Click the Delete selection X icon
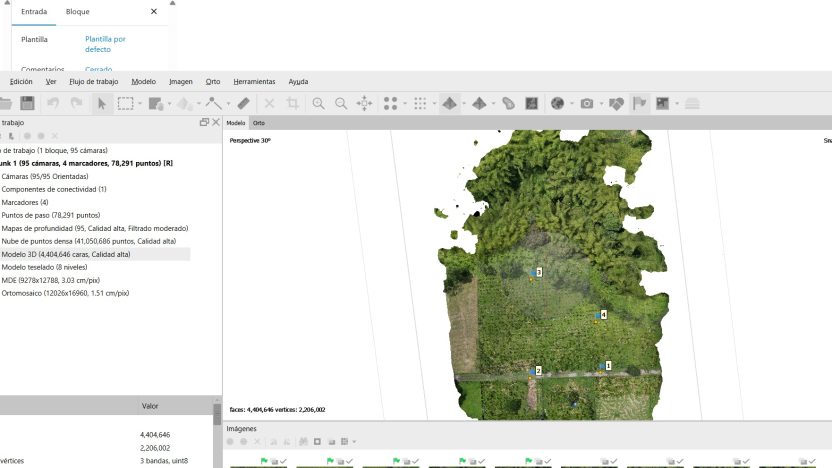The image size is (832, 468). tap(270, 103)
